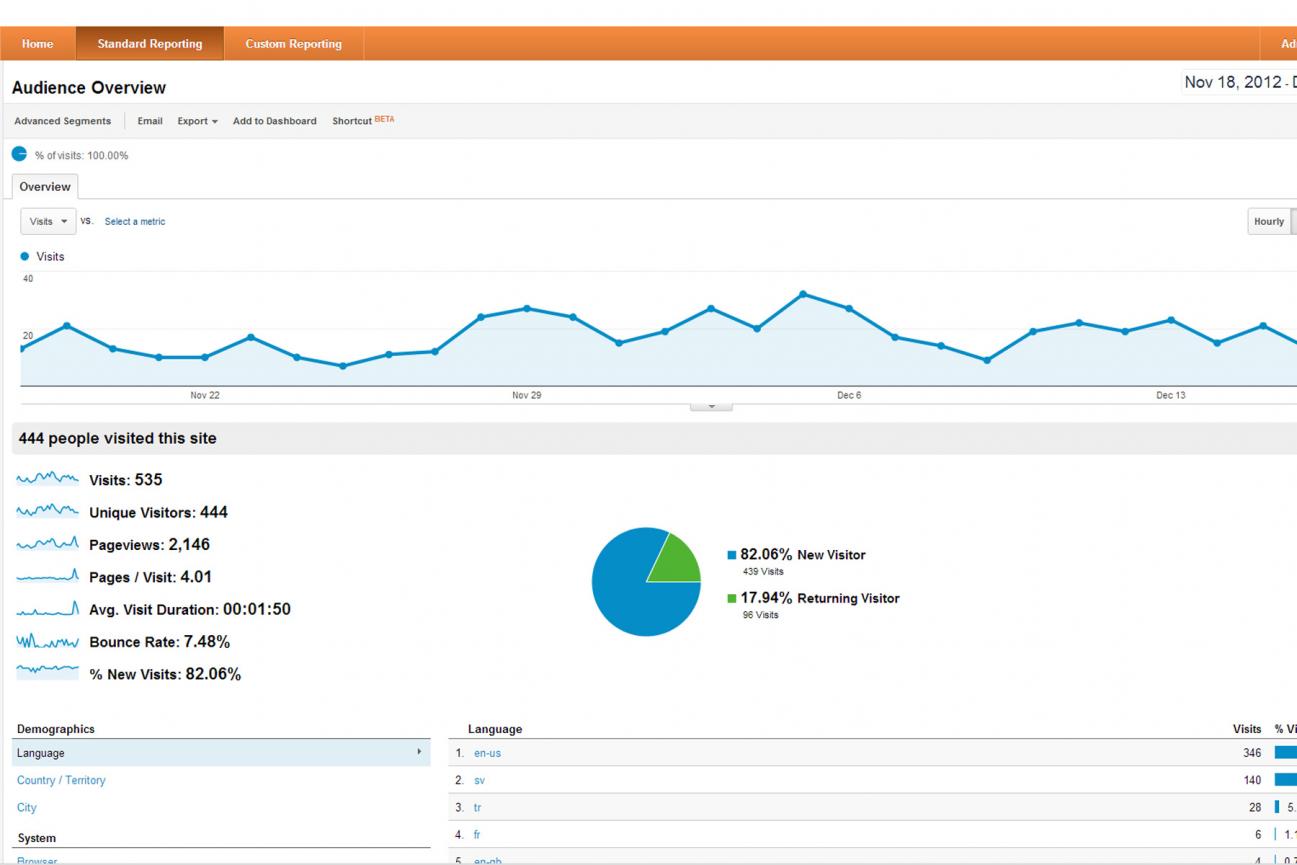The height and width of the screenshot is (865, 1297).
Task: Click the Unique Visitors sparkline icon
Action: 47,512
